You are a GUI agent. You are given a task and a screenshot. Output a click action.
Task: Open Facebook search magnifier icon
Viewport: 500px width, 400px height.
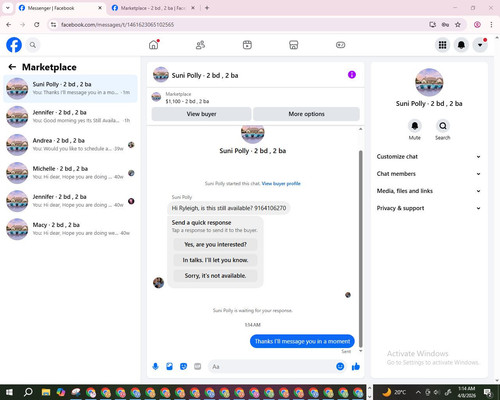pyautogui.click(x=33, y=45)
